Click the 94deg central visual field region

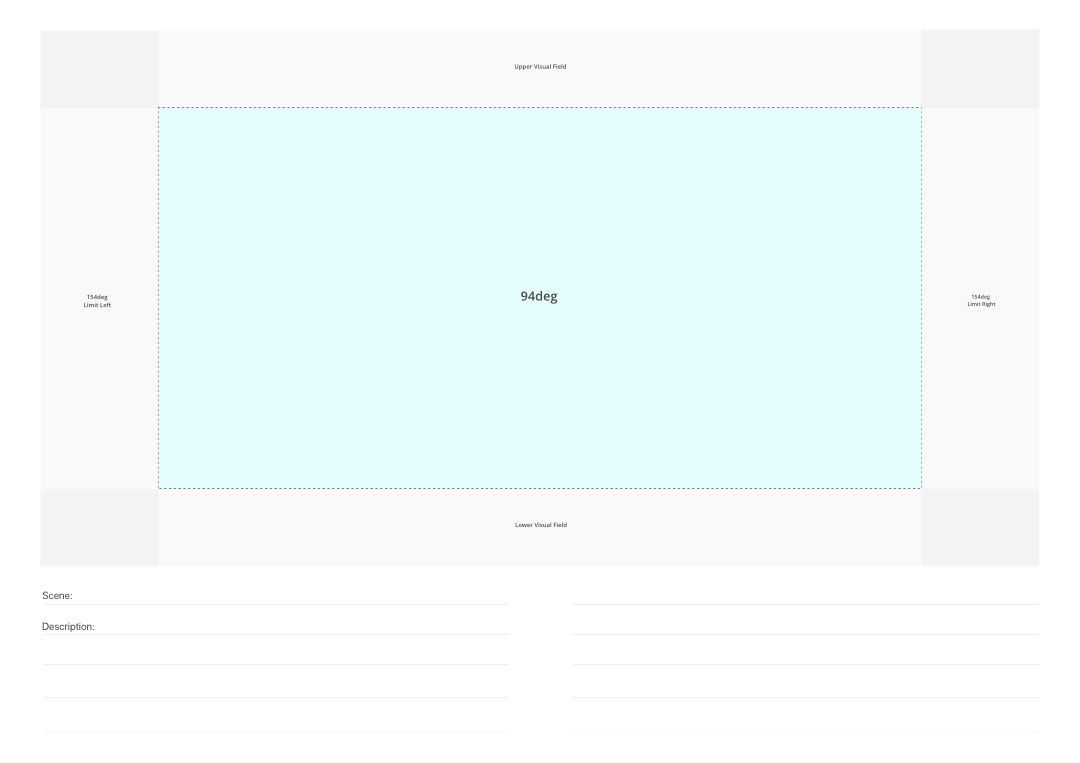pos(540,296)
